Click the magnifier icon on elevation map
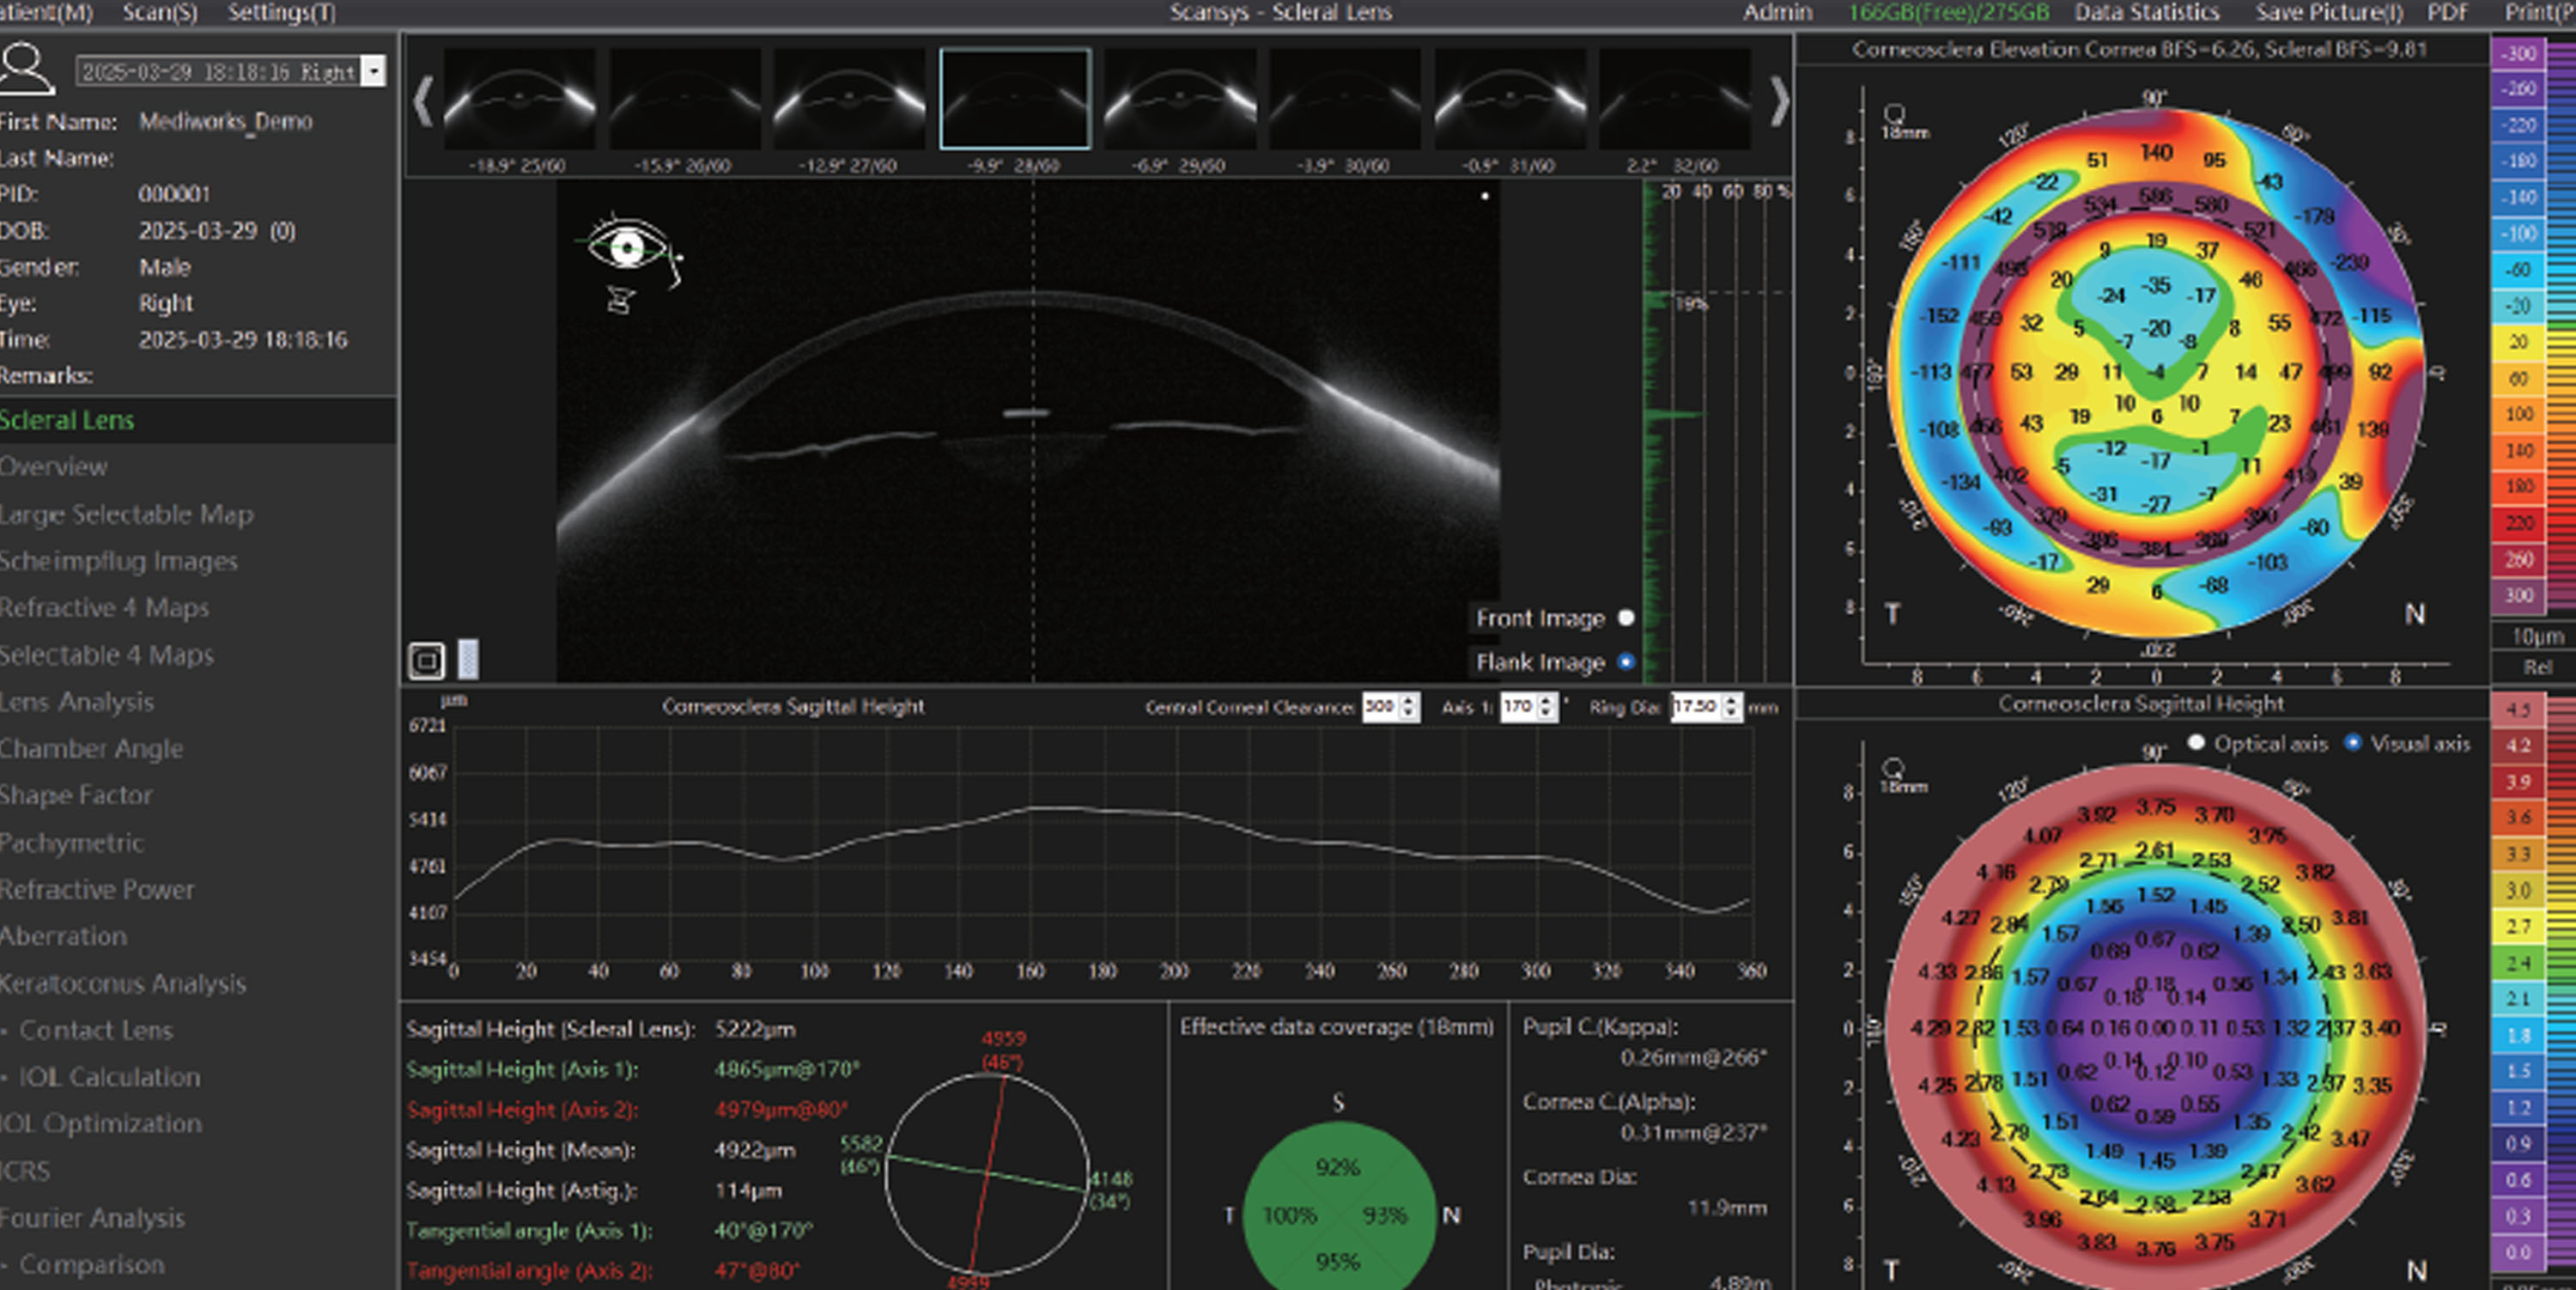This screenshot has width=2576, height=1290. (x=1893, y=113)
